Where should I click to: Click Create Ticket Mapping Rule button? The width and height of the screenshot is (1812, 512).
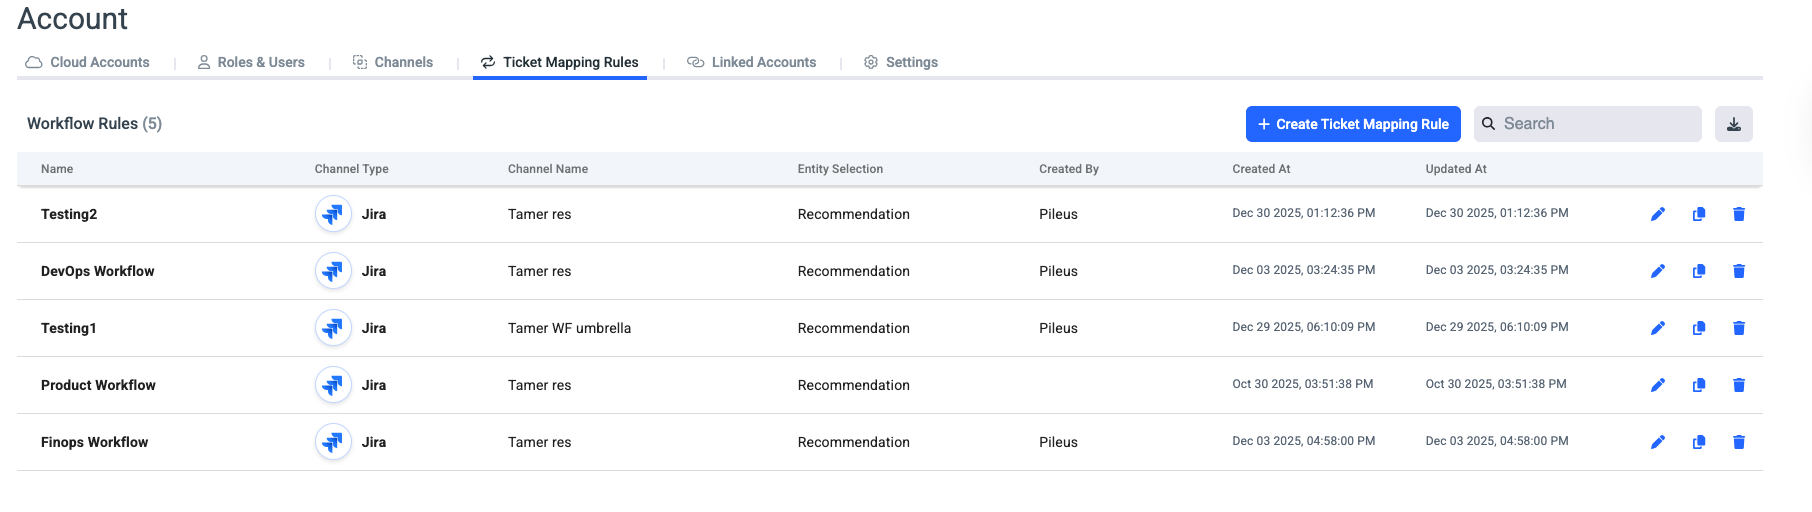[1353, 124]
